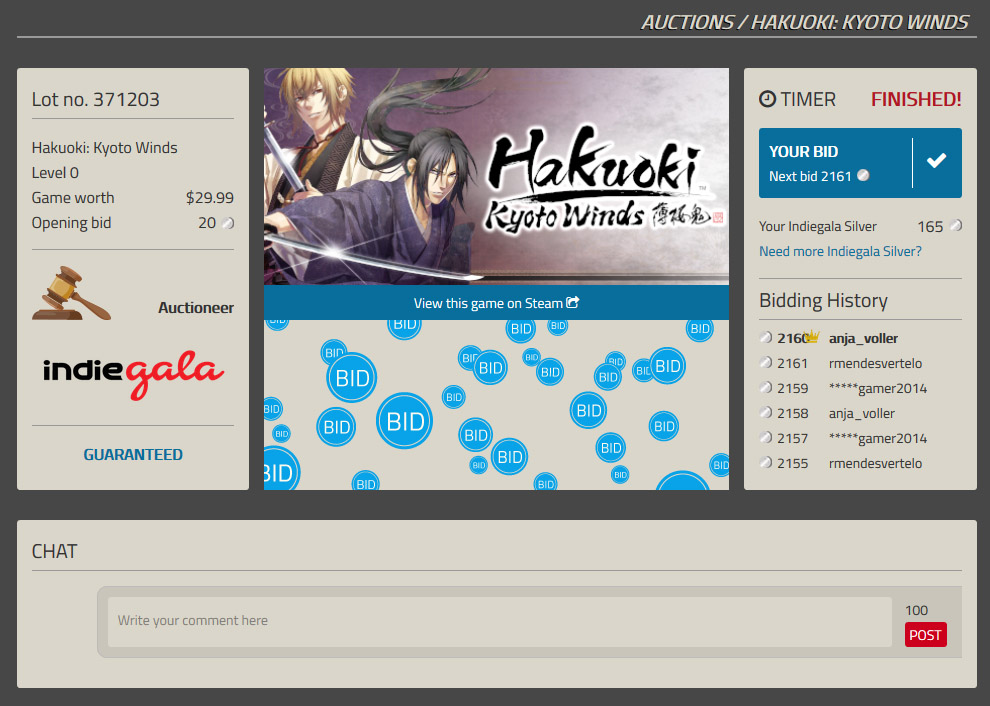Viewport: 990px width, 706px height.
Task: Click the silver coin beside balance 165
Action: click(956, 225)
